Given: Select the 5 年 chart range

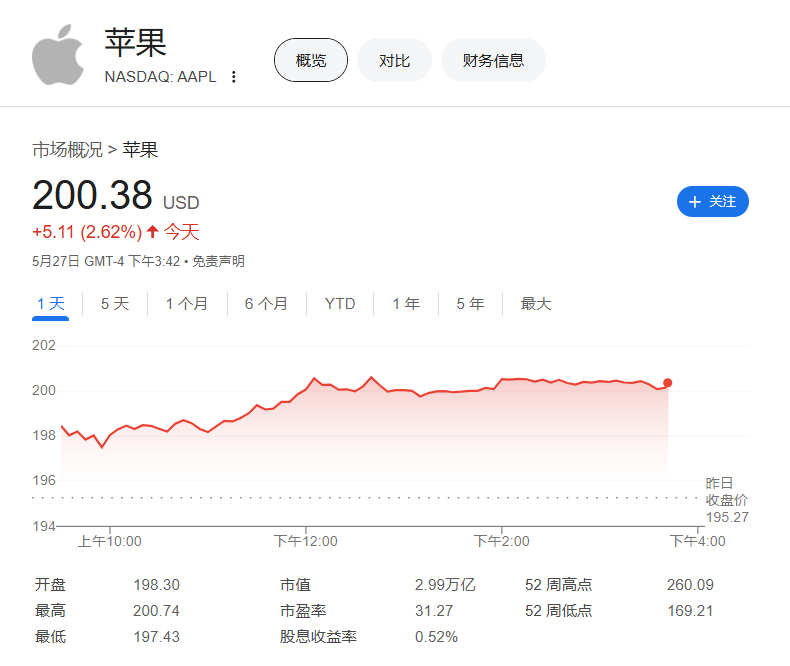Looking at the screenshot, I should pos(470,304).
